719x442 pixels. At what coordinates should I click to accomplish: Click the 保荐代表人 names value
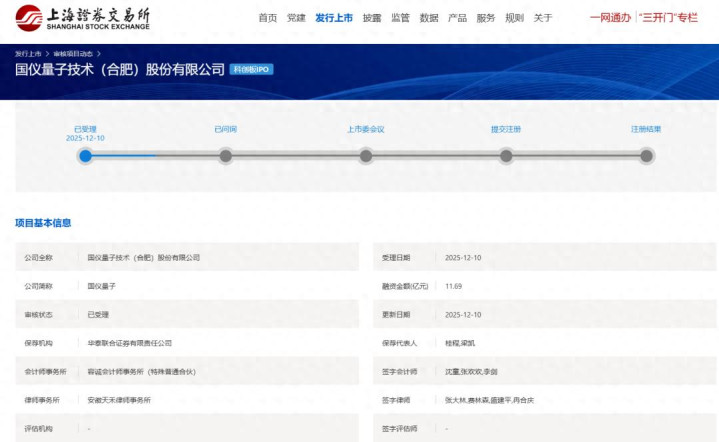(x=460, y=343)
